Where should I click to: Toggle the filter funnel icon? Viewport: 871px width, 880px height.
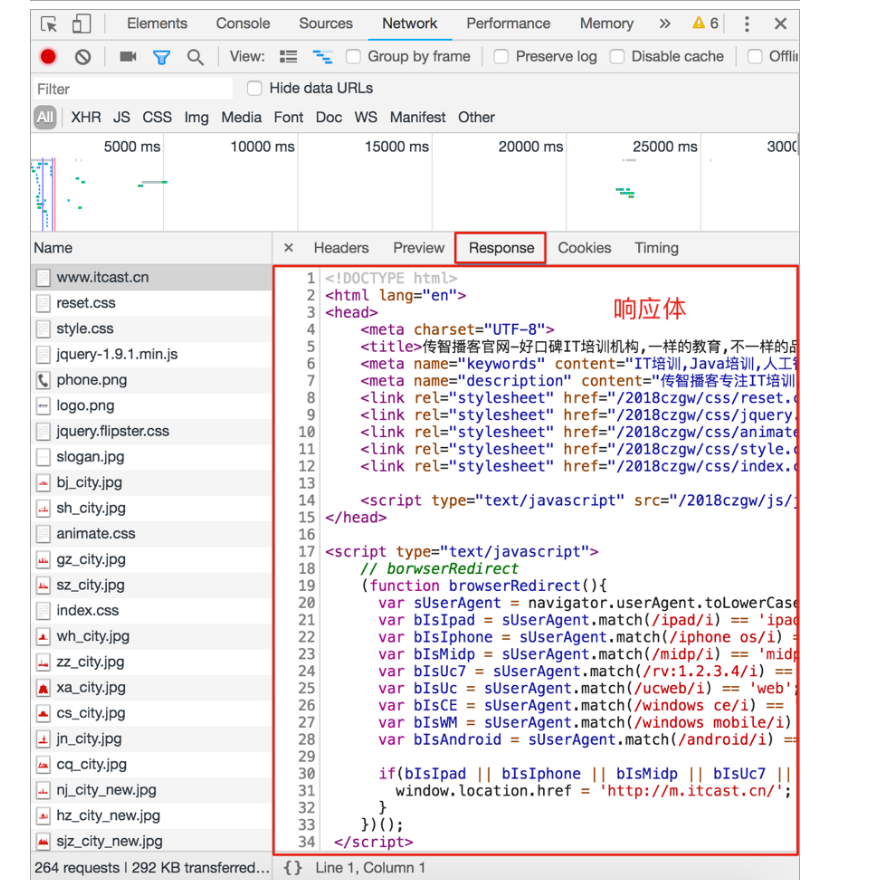162,57
